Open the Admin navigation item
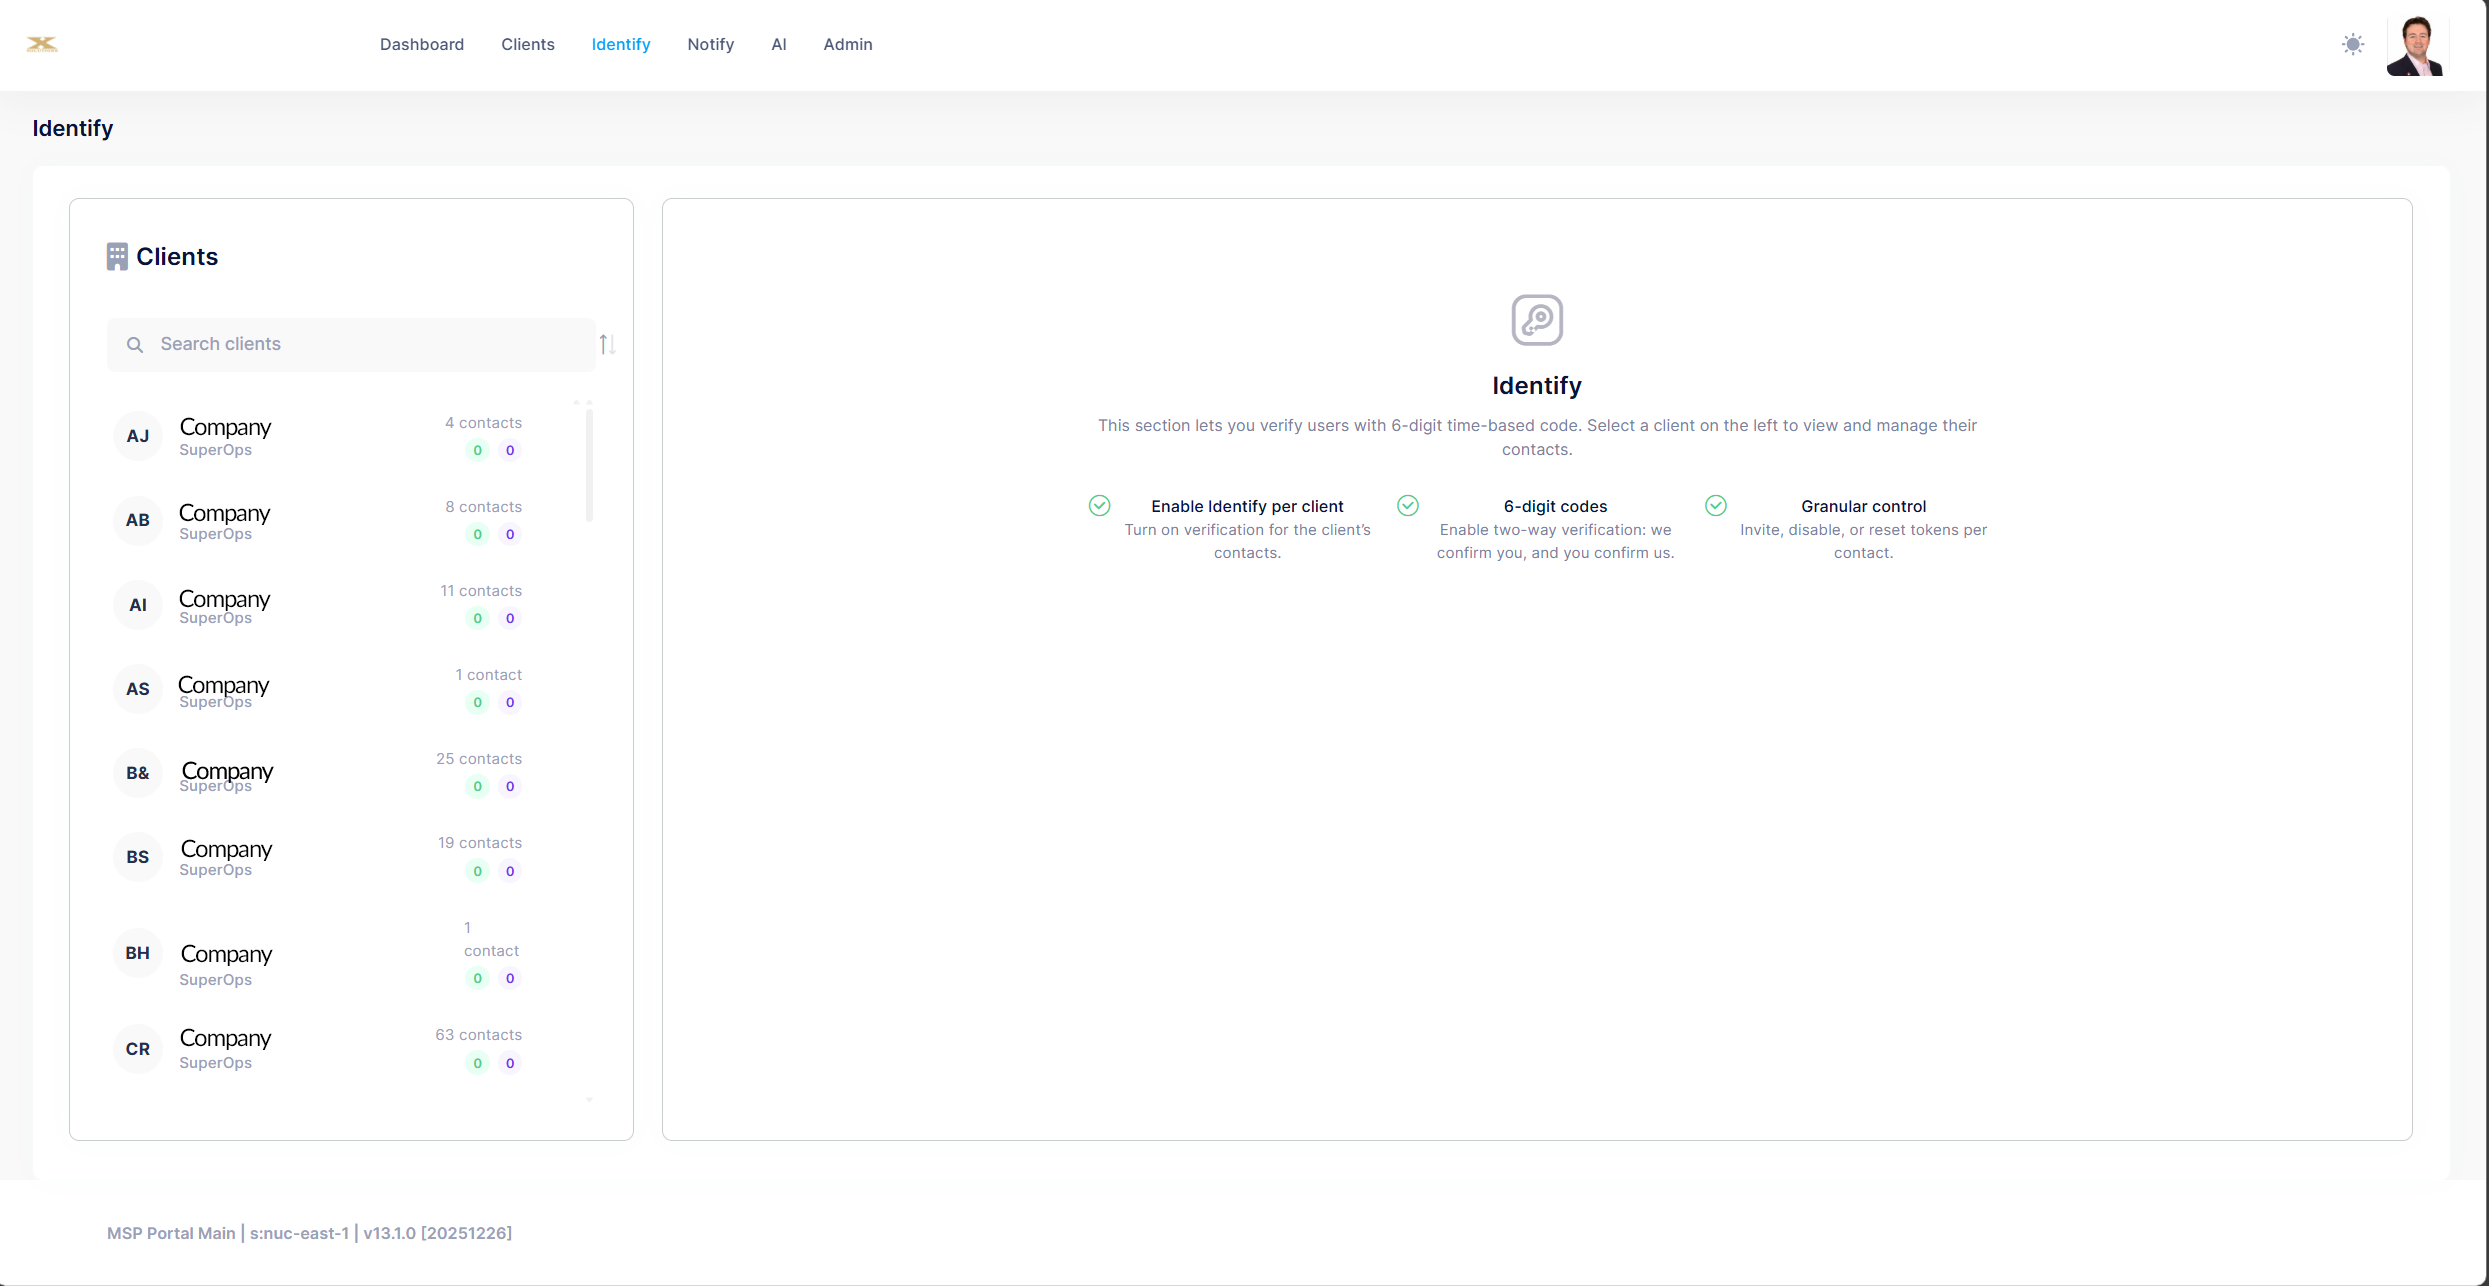 point(847,45)
